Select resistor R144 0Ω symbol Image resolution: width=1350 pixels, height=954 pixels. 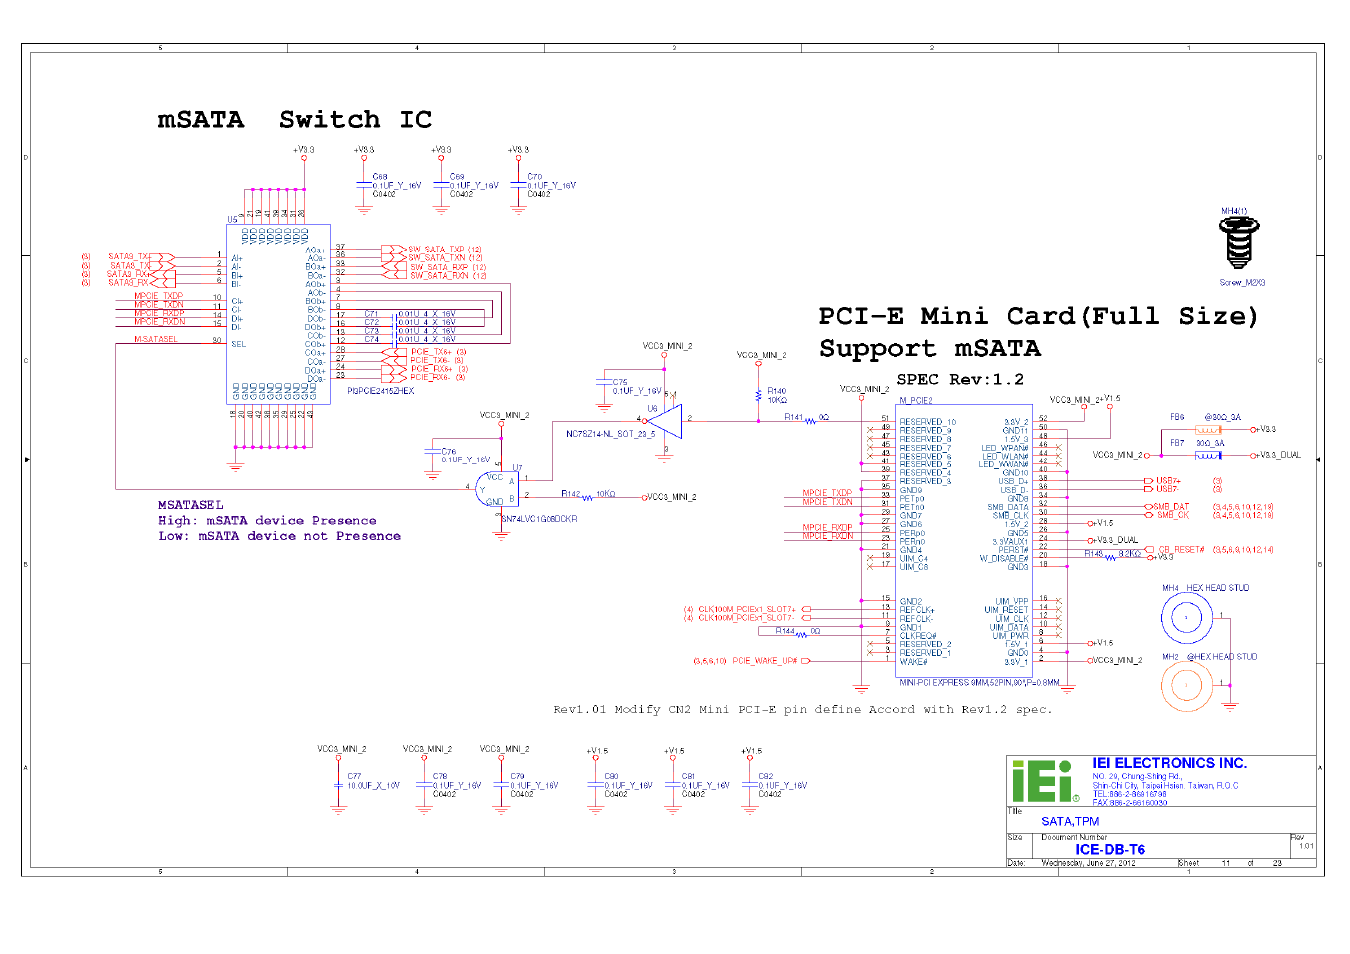tap(802, 635)
